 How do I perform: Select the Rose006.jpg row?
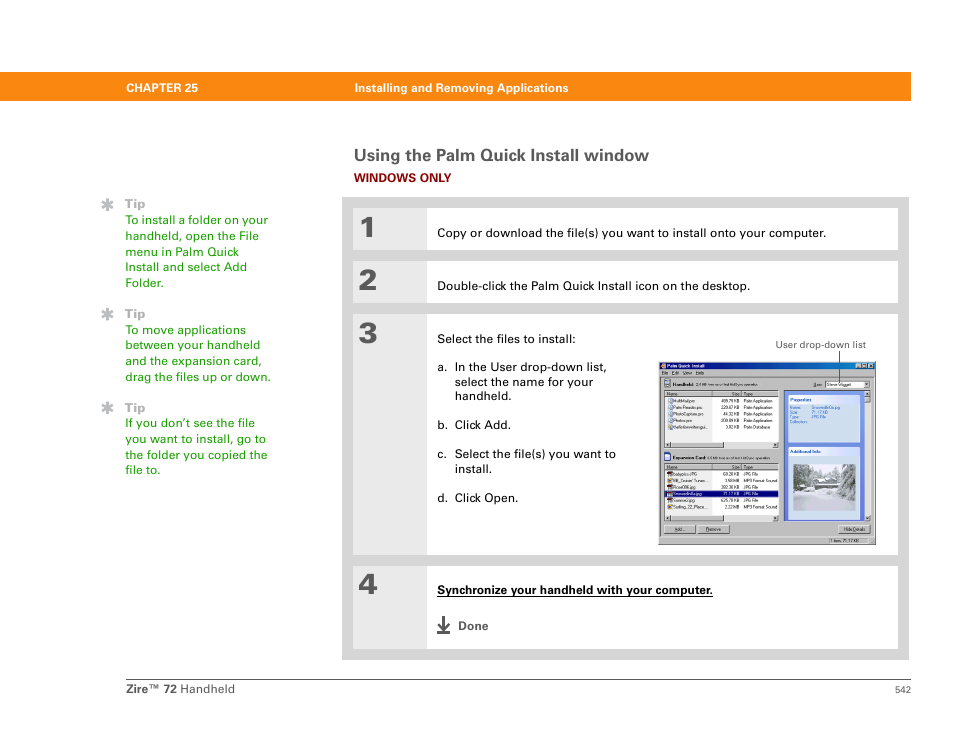pyautogui.click(x=721, y=487)
